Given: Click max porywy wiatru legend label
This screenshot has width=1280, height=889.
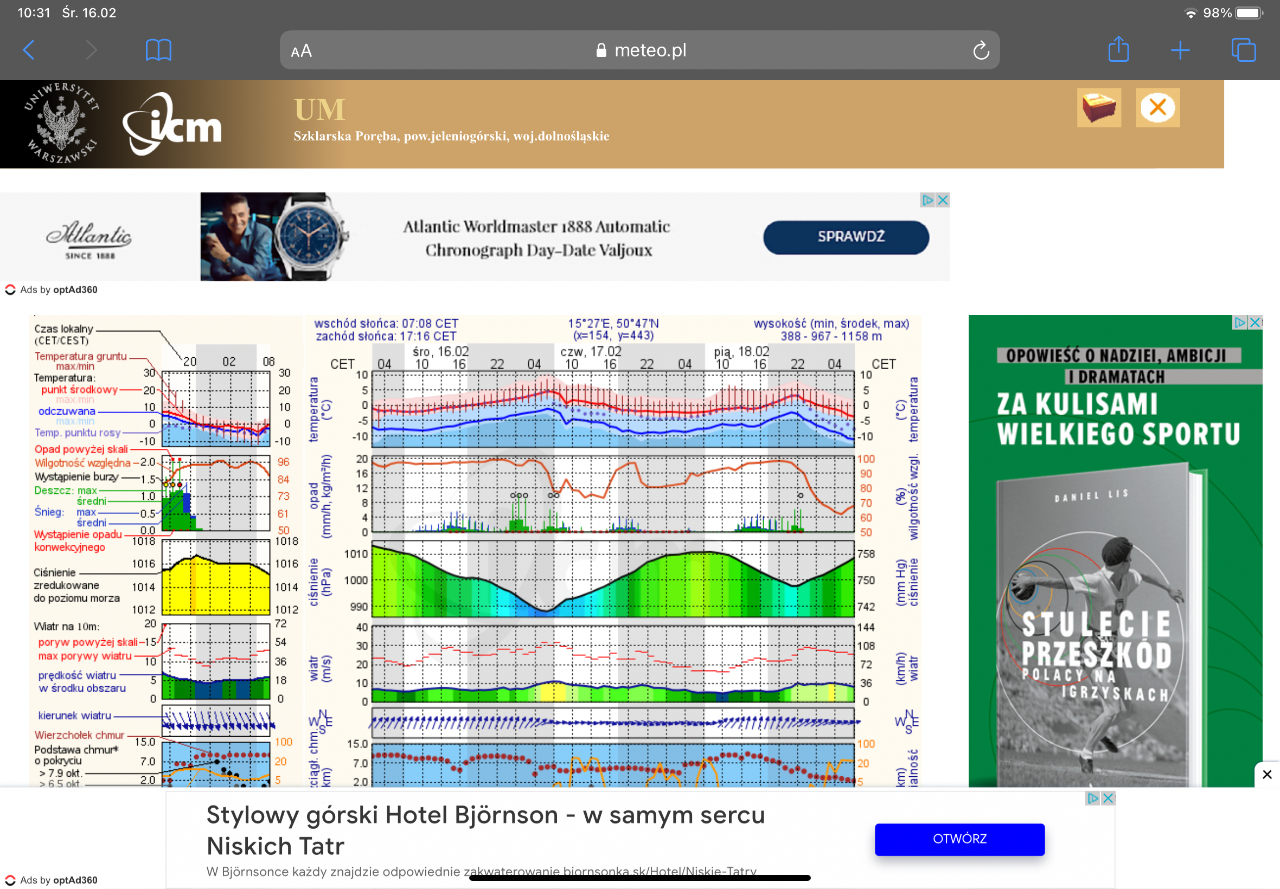Looking at the screenshot, I should click(85, 656).
